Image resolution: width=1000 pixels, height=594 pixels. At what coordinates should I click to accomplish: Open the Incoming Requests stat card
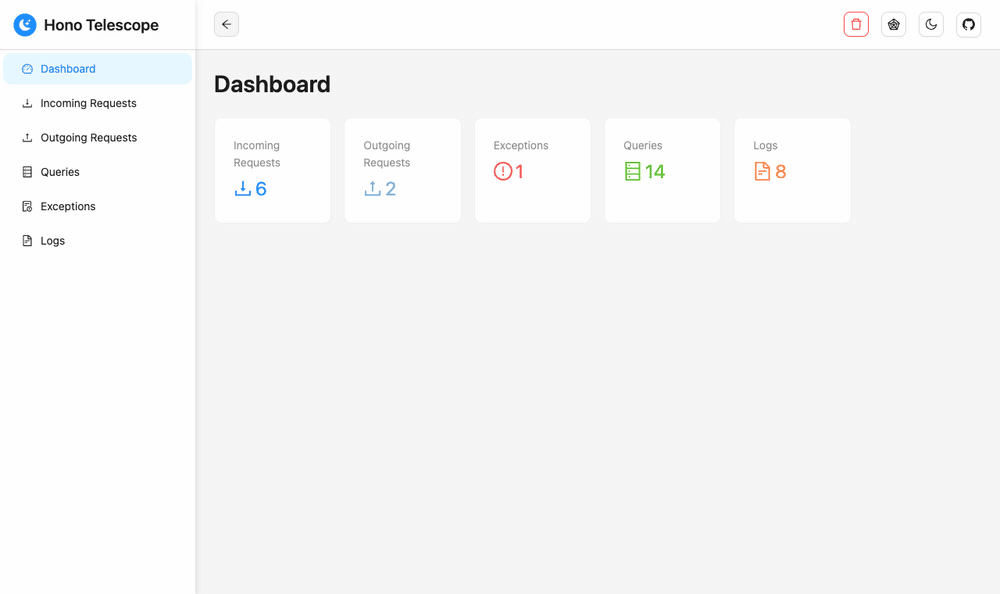click(x=272, y=170)
